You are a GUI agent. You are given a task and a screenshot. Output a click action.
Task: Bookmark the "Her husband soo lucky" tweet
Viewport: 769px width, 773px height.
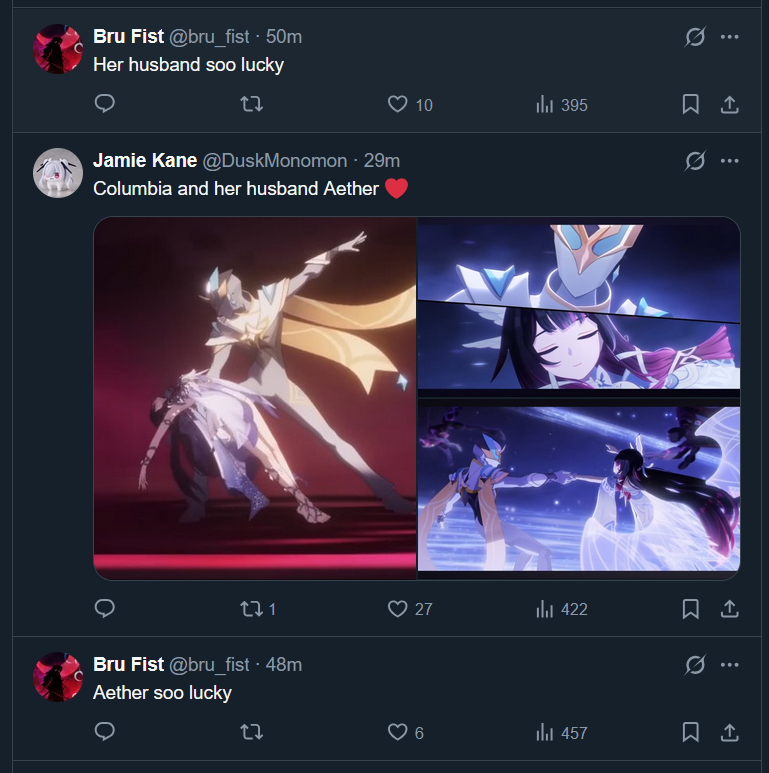(690, 104)
